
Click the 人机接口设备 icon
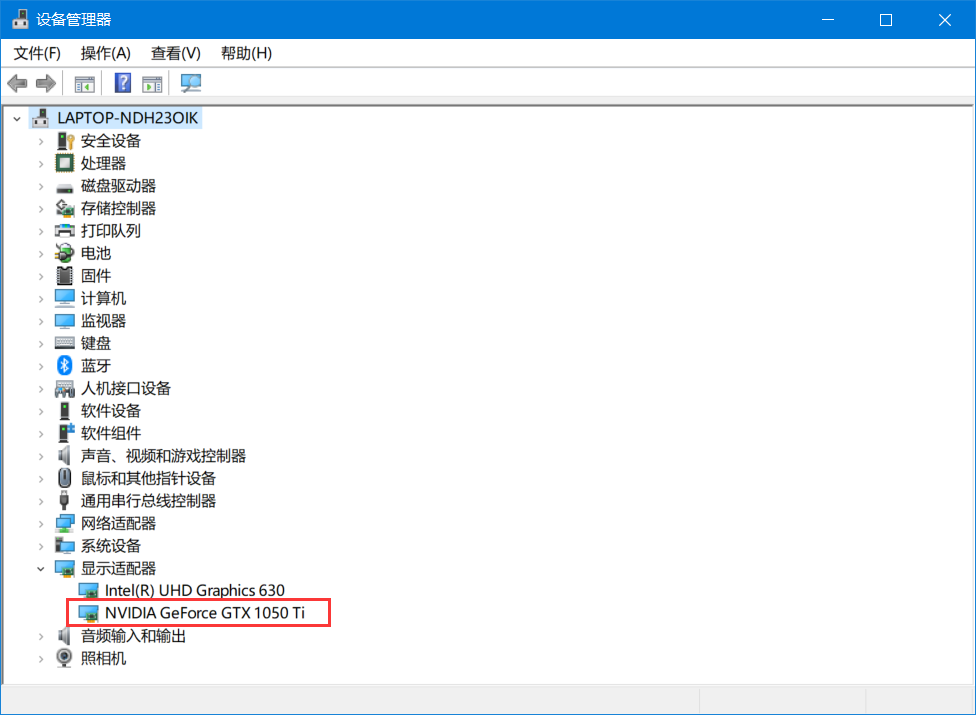coord(65,389)
